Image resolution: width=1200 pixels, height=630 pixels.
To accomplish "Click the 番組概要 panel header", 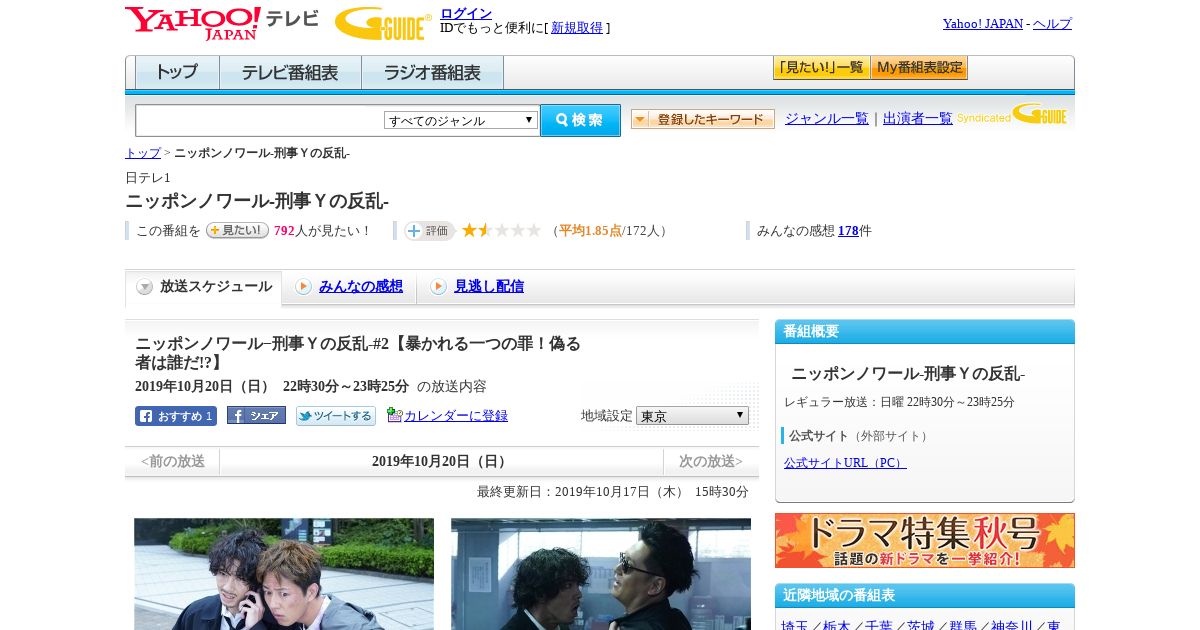I will coord(925,332).
